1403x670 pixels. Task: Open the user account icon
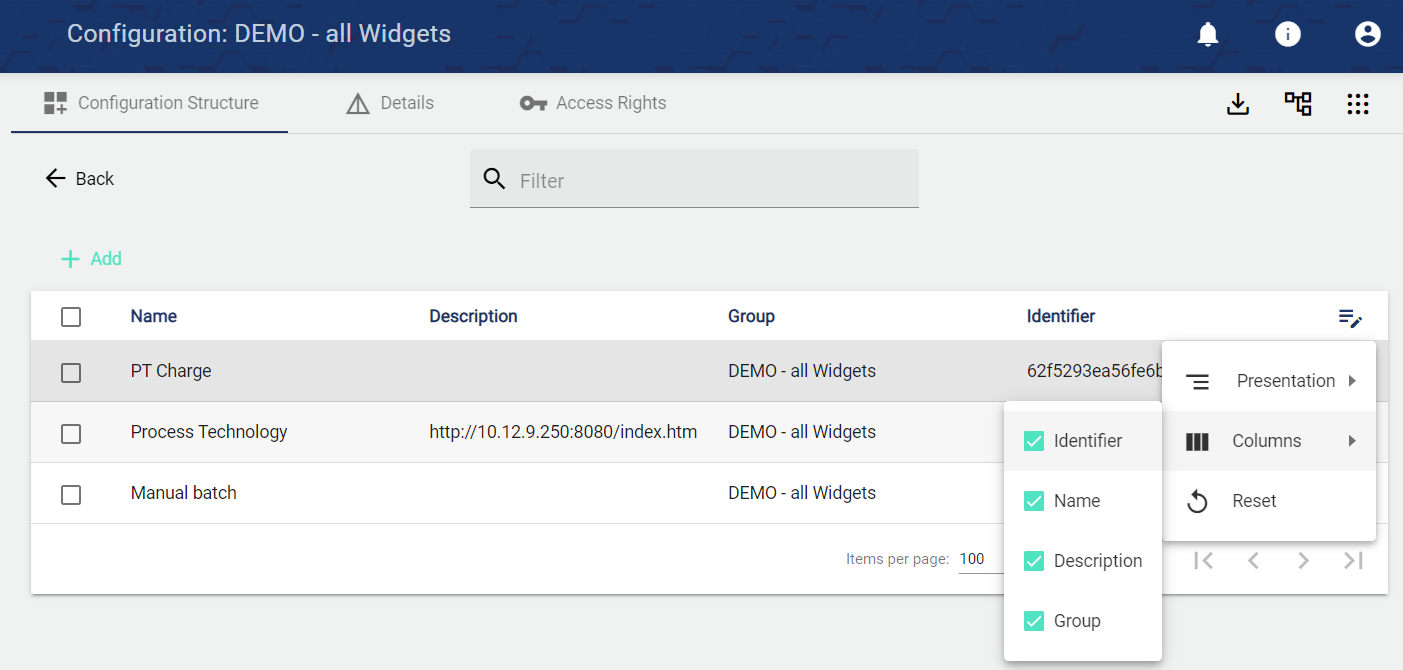(1367, 35)
